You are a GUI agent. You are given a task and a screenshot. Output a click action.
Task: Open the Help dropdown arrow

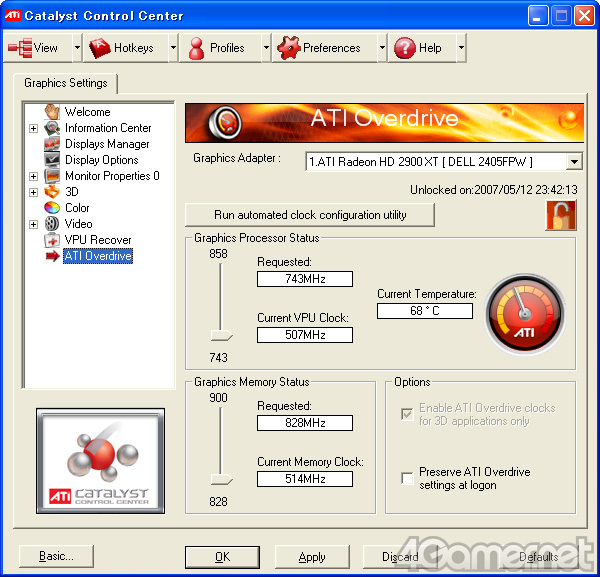(x=461, y=48)
